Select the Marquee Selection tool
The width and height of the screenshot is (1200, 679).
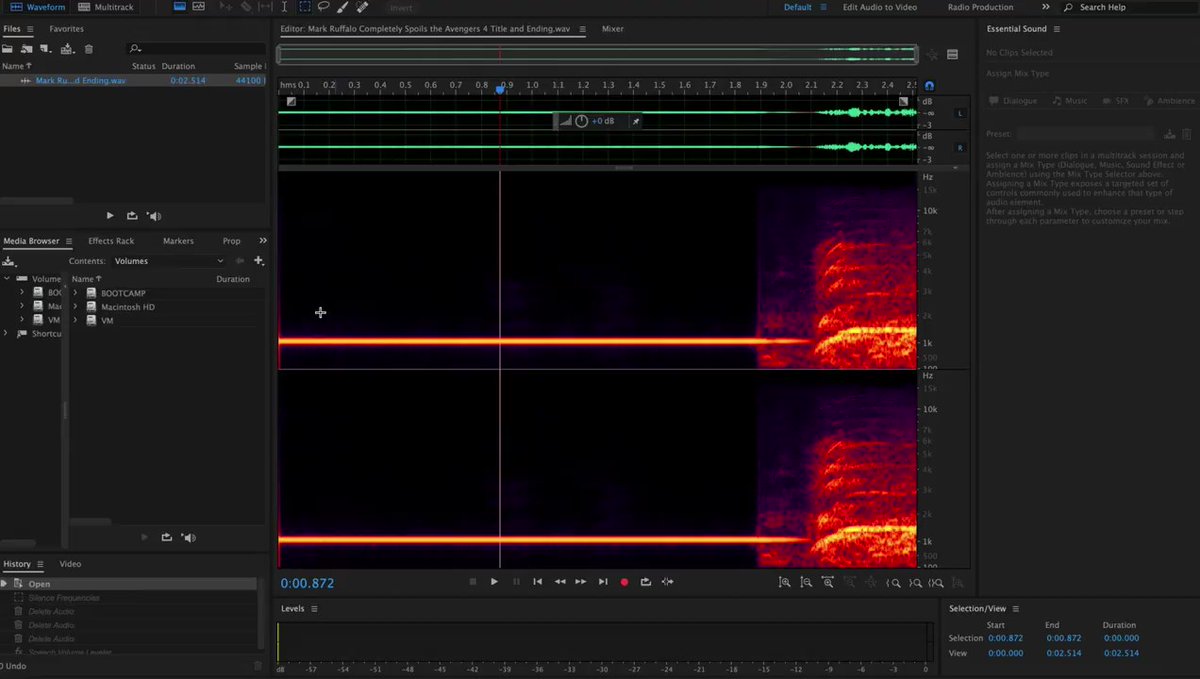point(305,7)
